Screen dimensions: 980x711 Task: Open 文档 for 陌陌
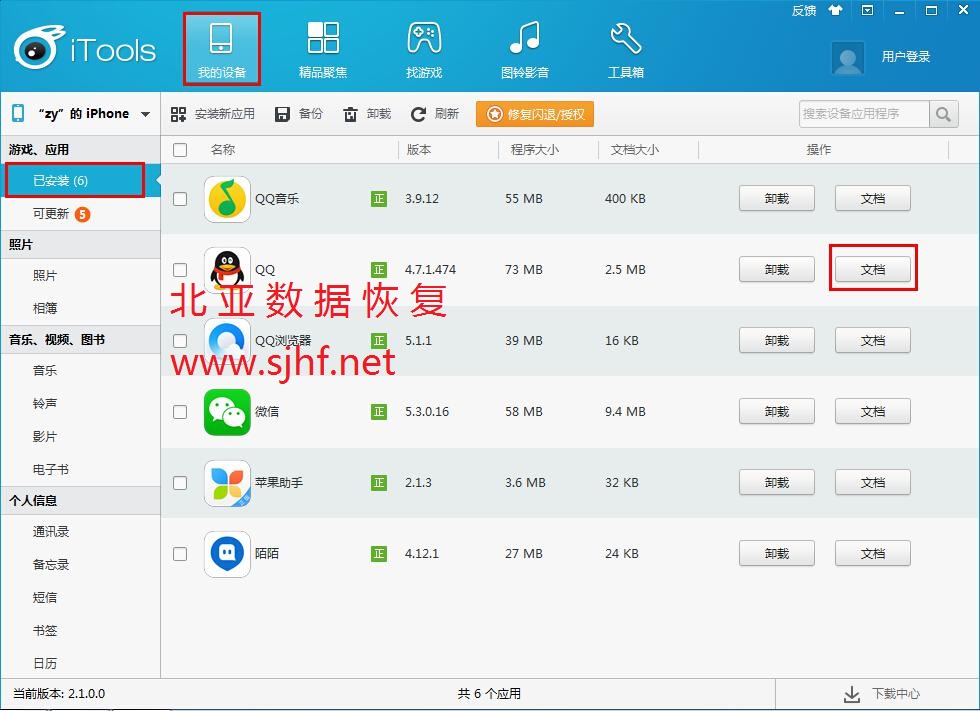[873, 554]
